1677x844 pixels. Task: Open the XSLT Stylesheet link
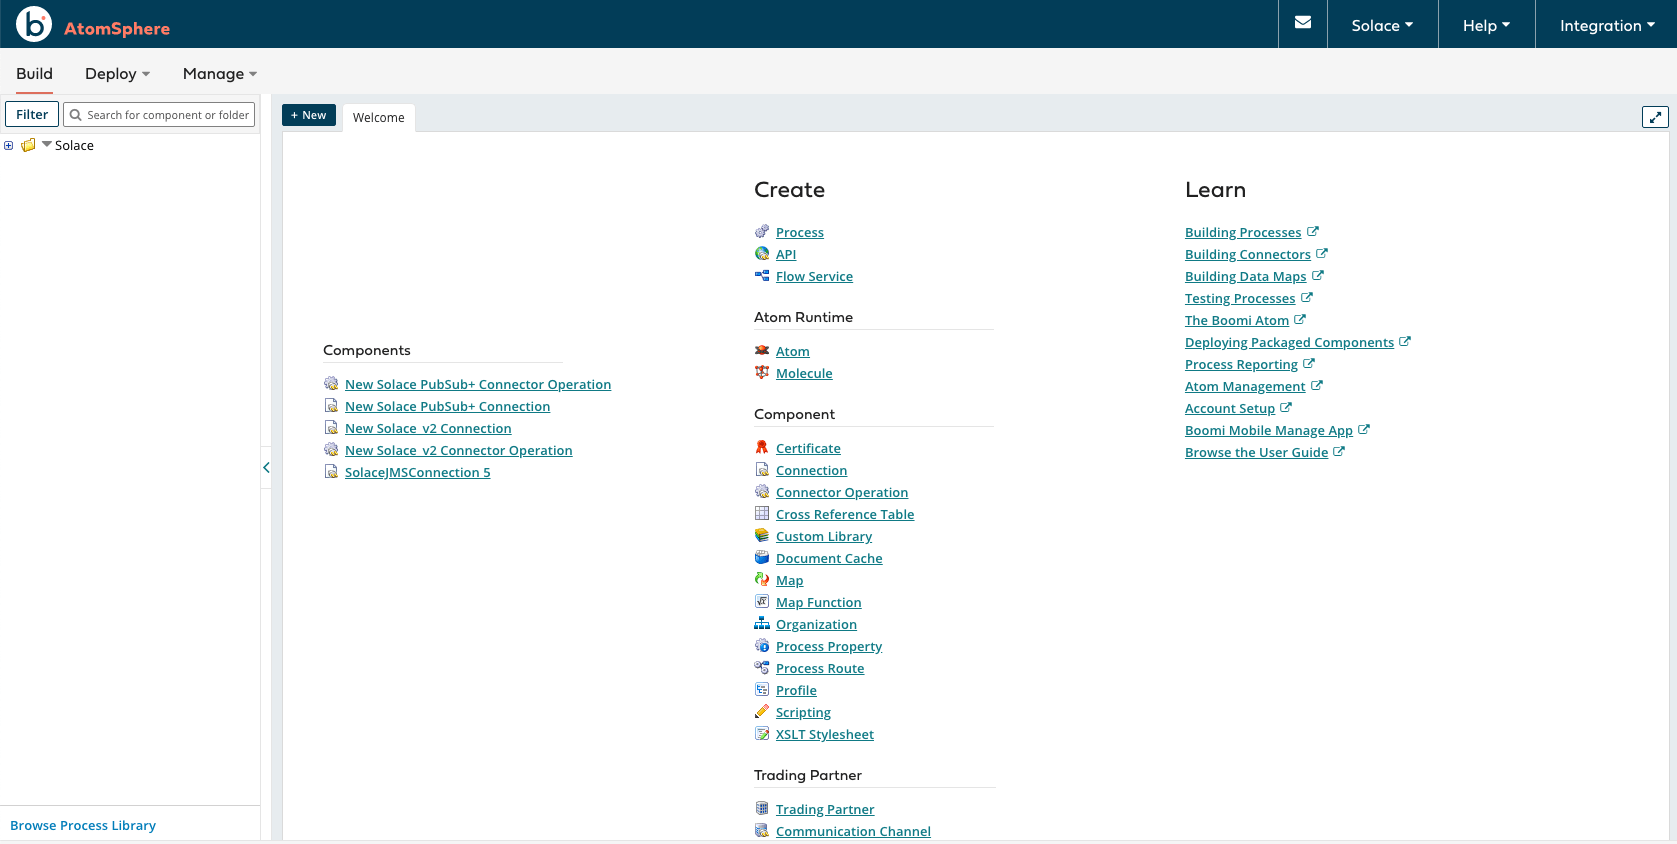[825, 734]
